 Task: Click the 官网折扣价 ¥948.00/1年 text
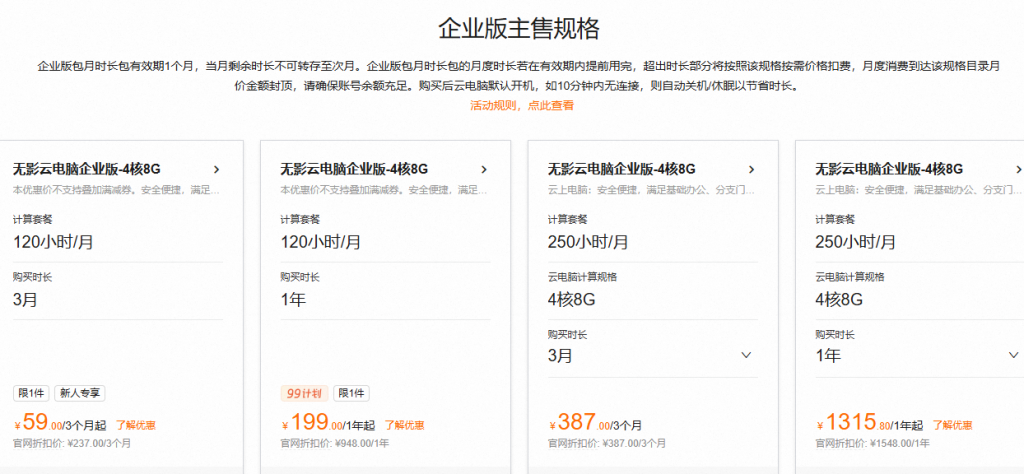click(335, 443)
